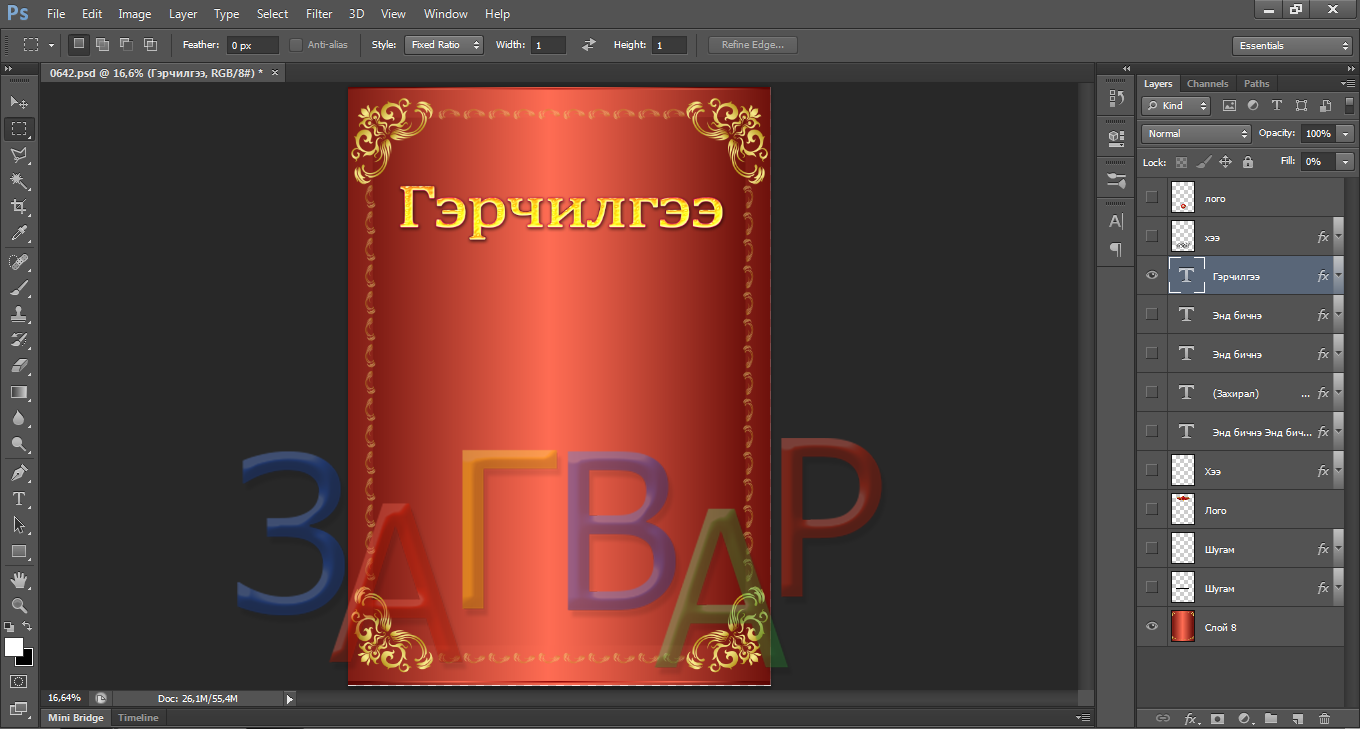Activate the Zoom tool
The image size is (1360, 729).
[19, 605]
